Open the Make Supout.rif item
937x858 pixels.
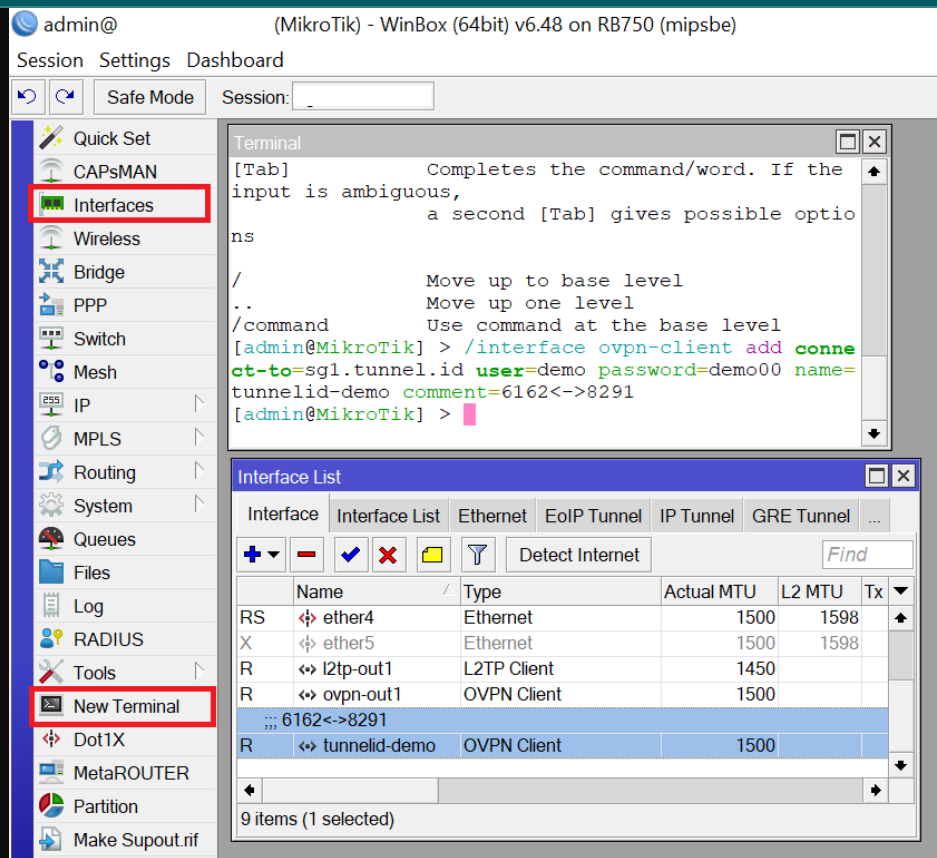[x=125, y=840]
